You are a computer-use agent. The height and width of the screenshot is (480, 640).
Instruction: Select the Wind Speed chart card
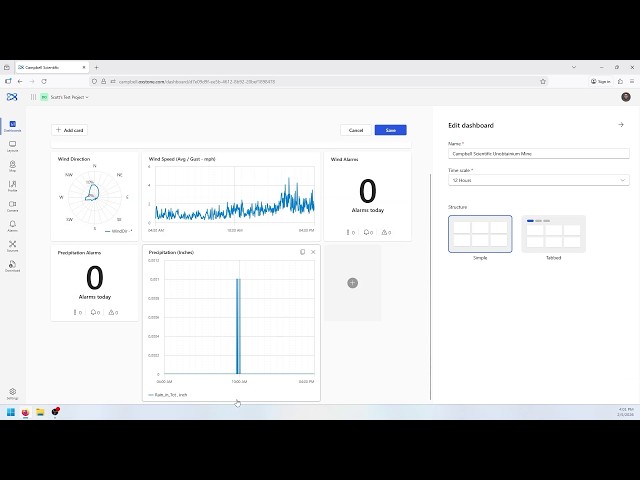[231, 196]
